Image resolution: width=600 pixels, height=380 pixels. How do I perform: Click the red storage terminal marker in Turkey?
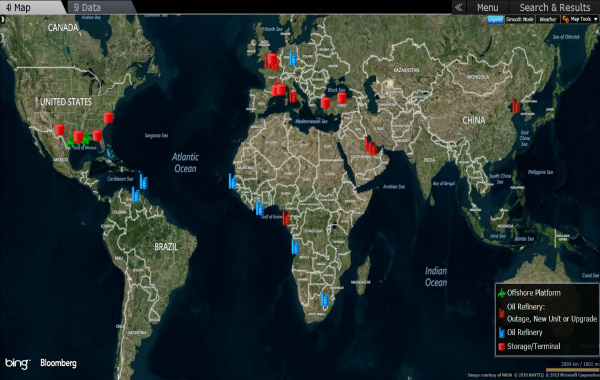point(341,98)
